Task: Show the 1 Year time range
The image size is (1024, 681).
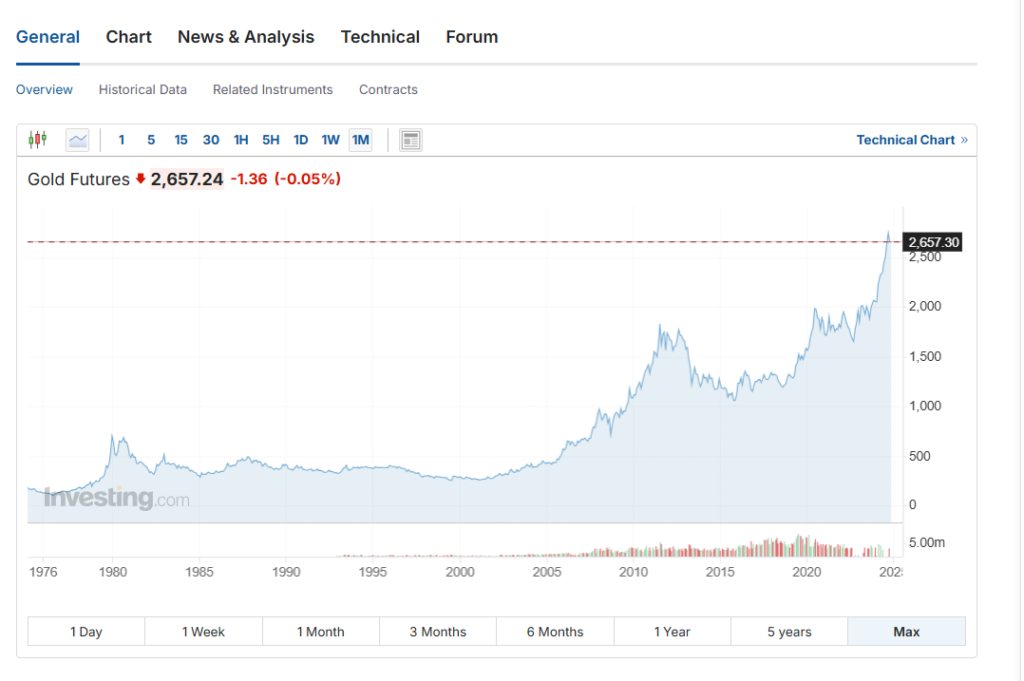Action: click(x=672, y=631)
